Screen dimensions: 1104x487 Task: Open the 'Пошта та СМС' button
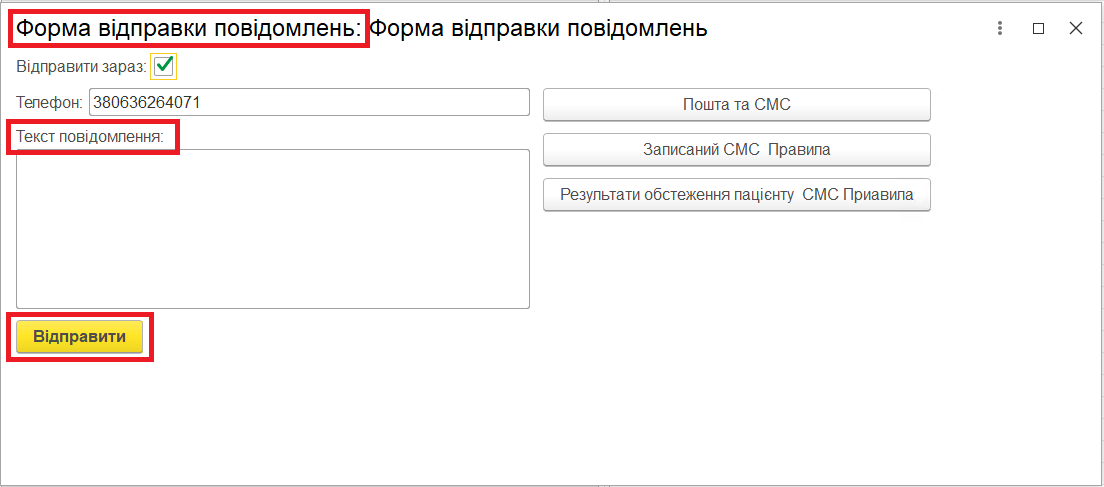736,104
